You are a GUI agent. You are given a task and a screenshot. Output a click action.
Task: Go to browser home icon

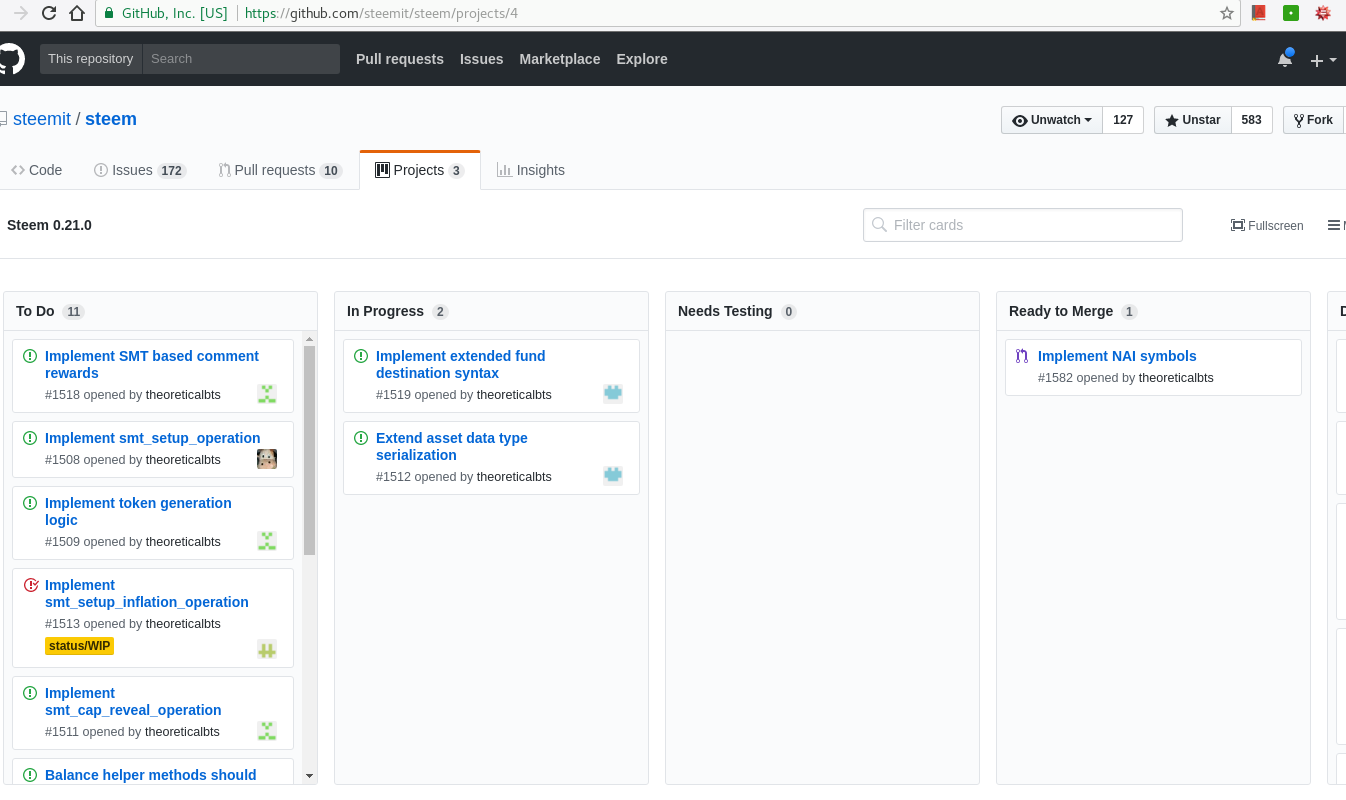coord(77,14)
